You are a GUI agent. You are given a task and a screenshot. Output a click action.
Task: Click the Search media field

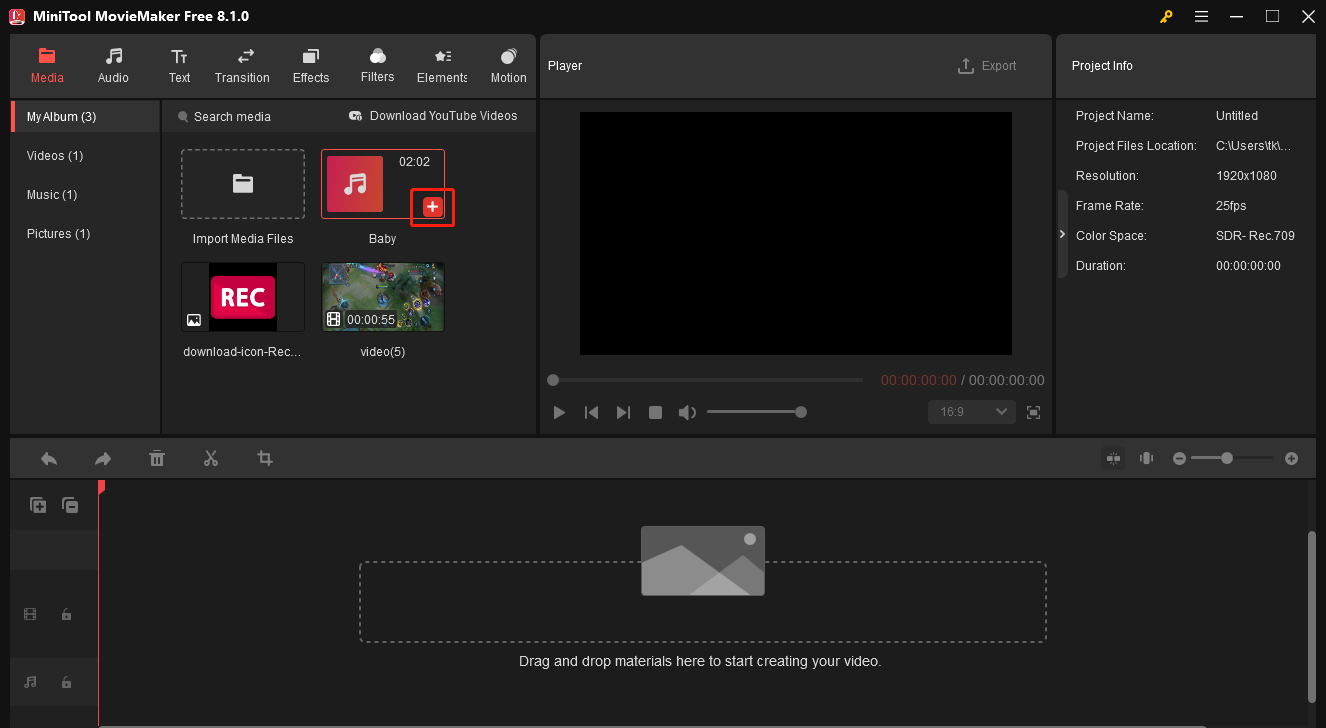click(x=232, y=116)
